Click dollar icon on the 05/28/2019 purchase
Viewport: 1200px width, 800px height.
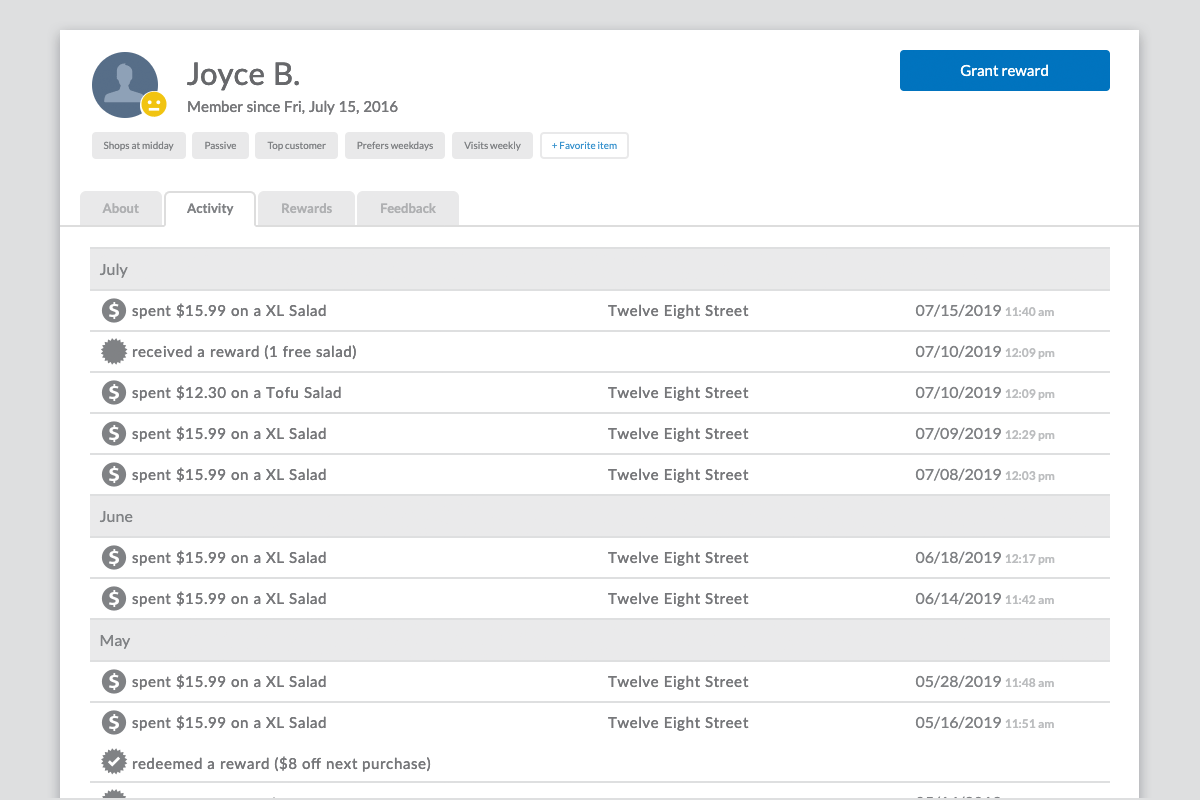pos(114,682)
